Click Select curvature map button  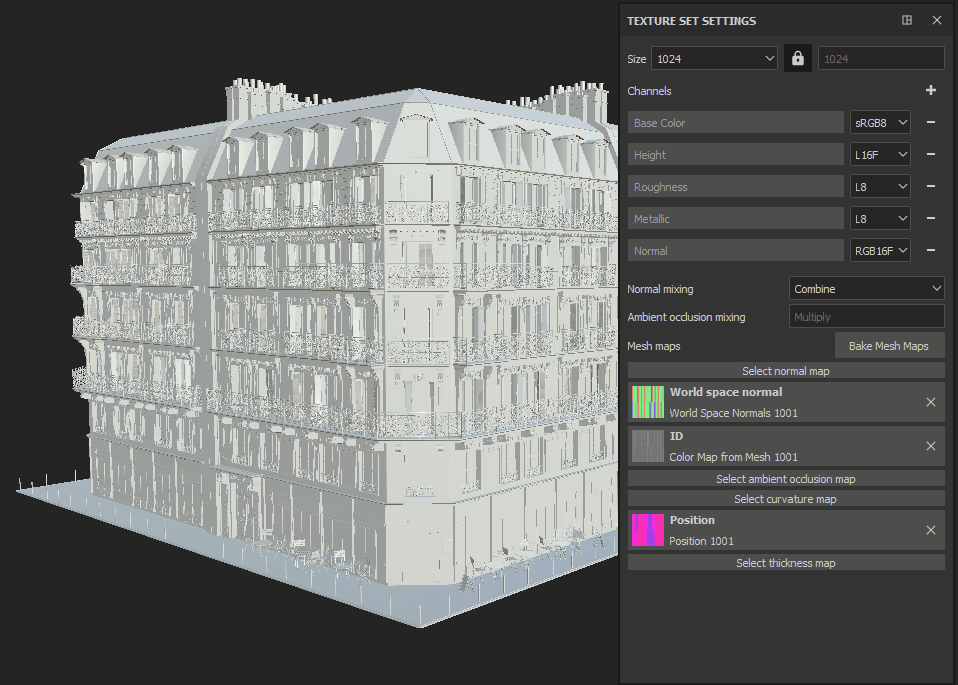pyautogui.click(x=786, y=499)
